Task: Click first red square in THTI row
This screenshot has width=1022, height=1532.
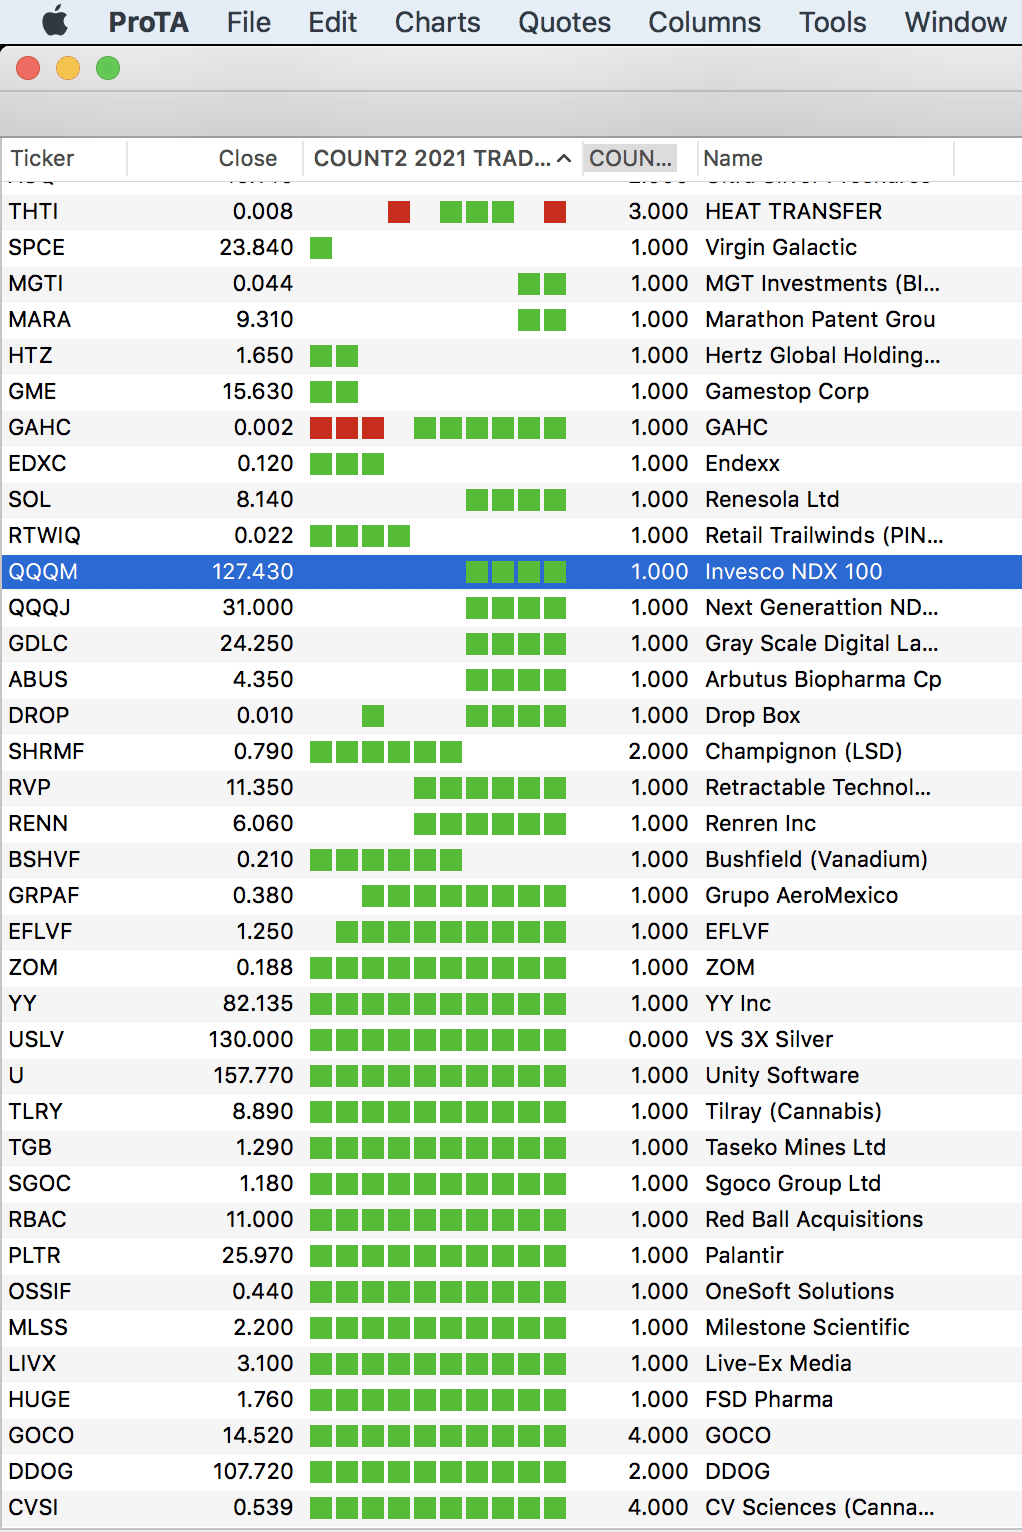Action: click(399, 212)
